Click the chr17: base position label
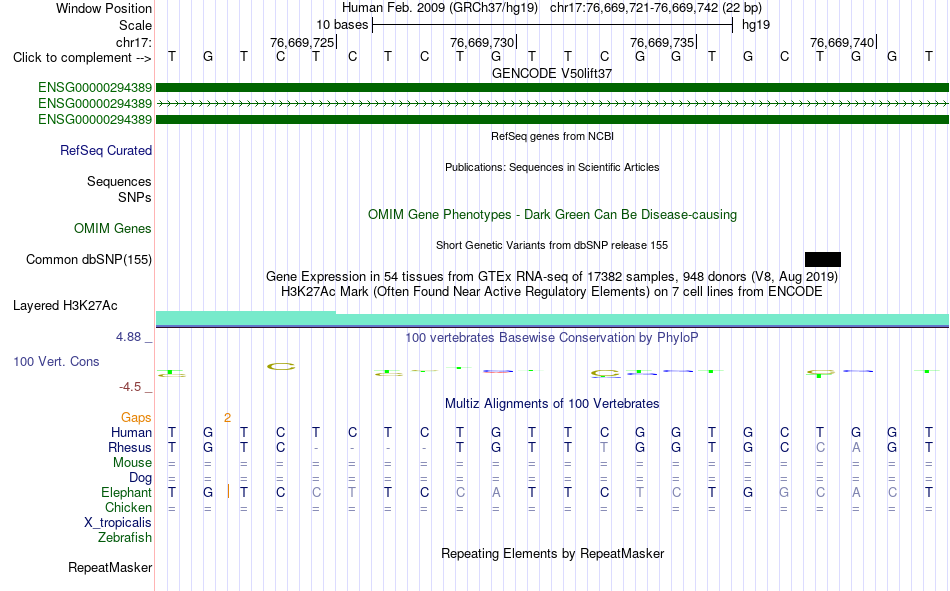 coord(134,42)
